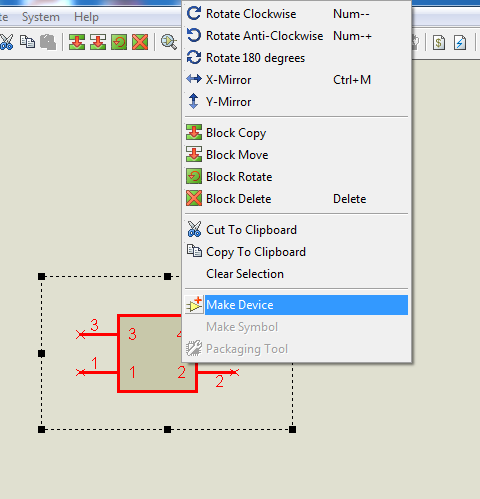
Task: Click the Block Rotate toolbar icon
Action: tap(119, 42)
